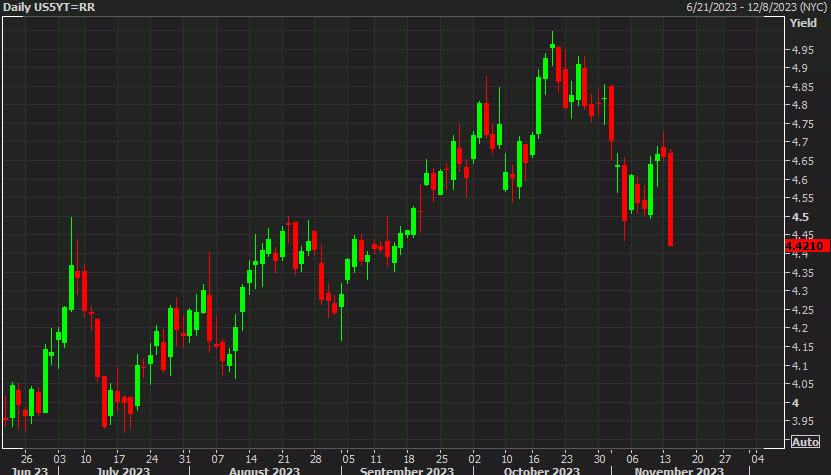831x475 pixels.
Task: Click the 4.85 yield axis label
Action: click(803, 87)
